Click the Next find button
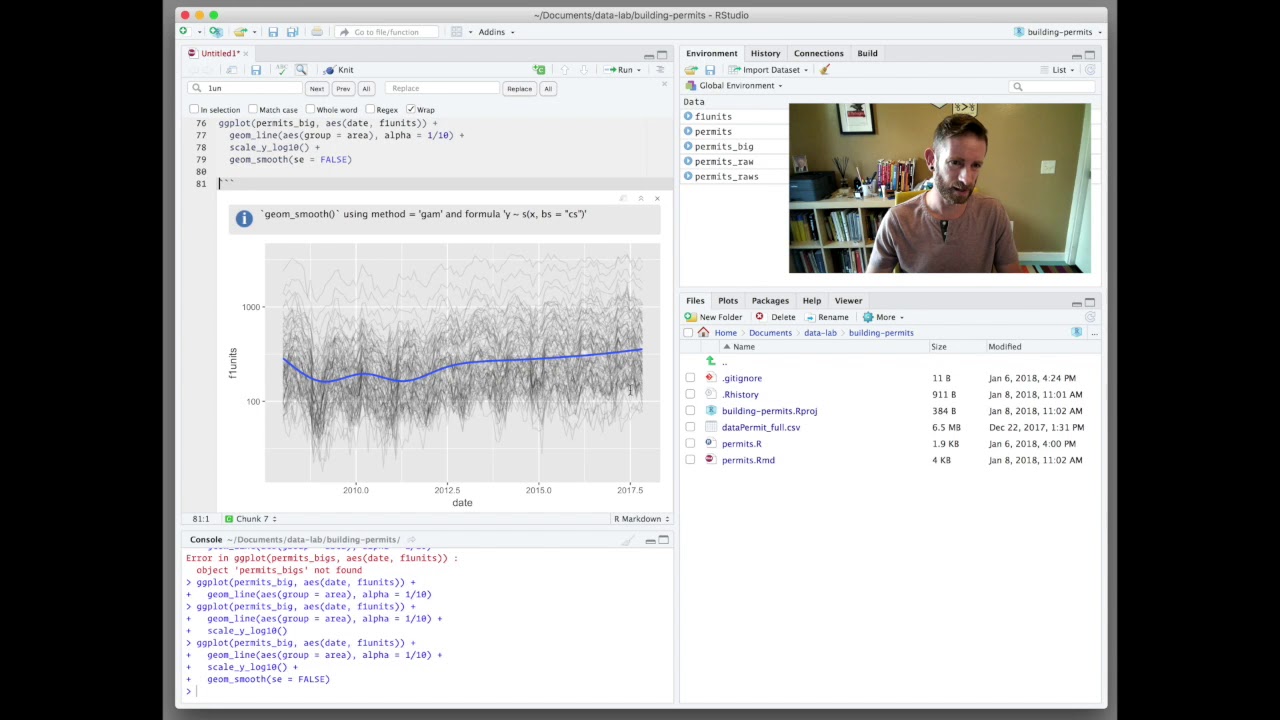The image size is (1280, 720). click(x=316, y=89)
